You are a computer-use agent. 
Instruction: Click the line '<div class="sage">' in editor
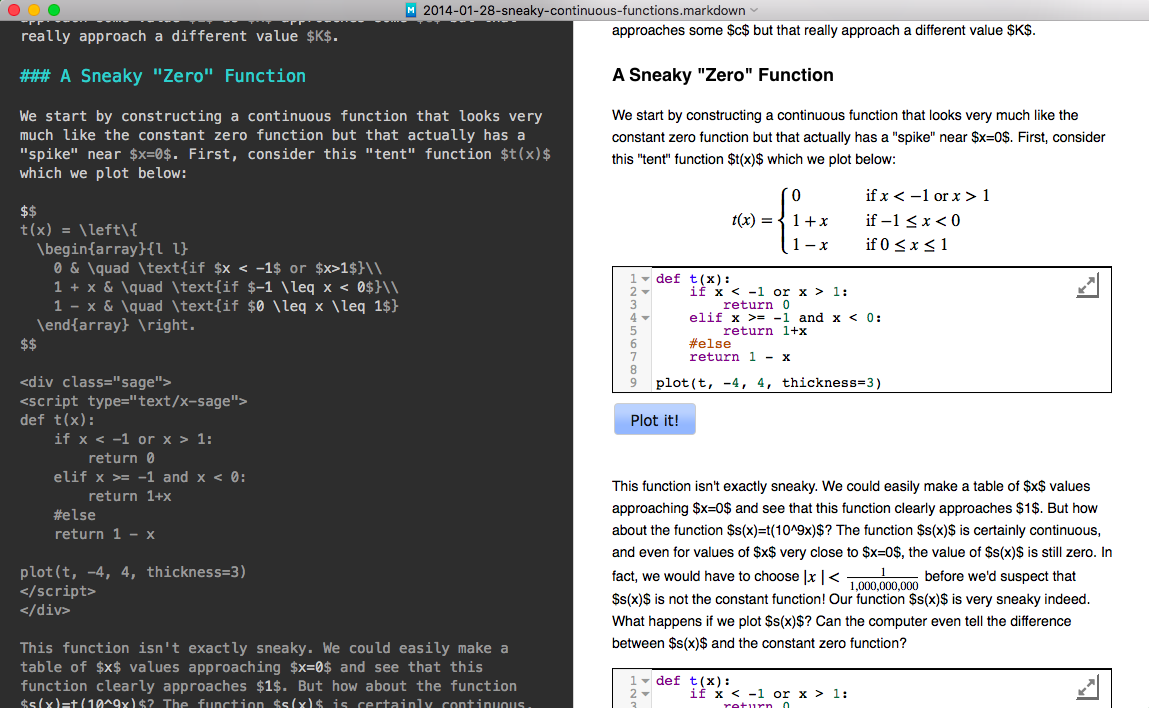point(95,383)
